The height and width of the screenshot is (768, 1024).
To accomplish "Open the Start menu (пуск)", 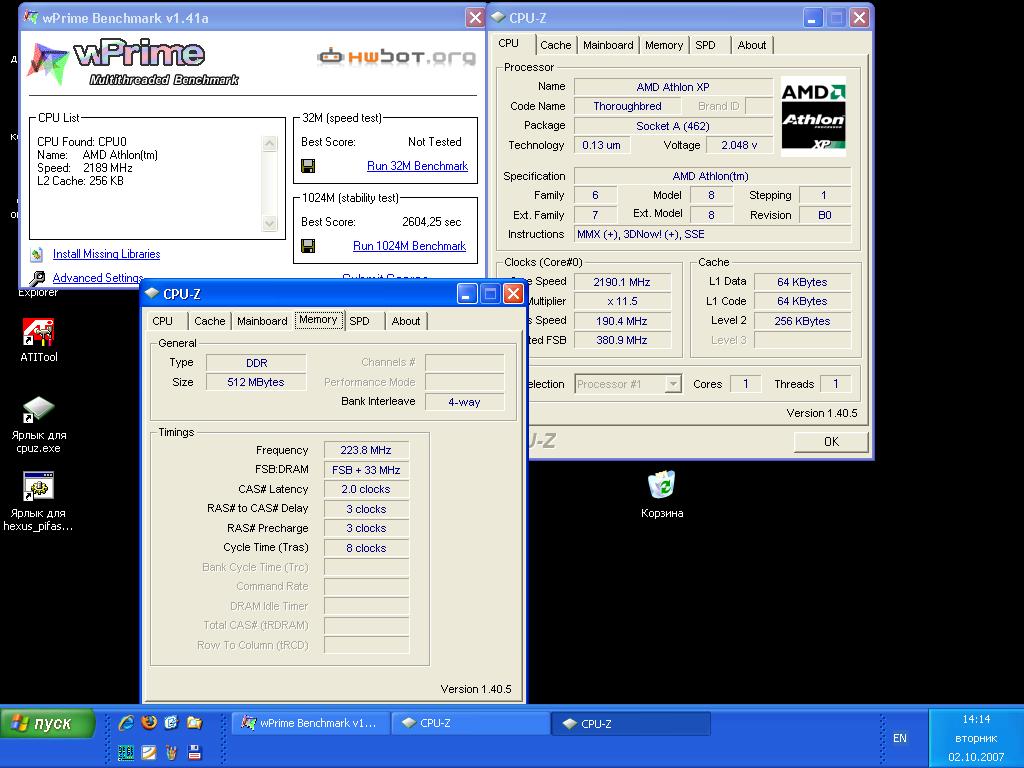I will tap(48, 724).
